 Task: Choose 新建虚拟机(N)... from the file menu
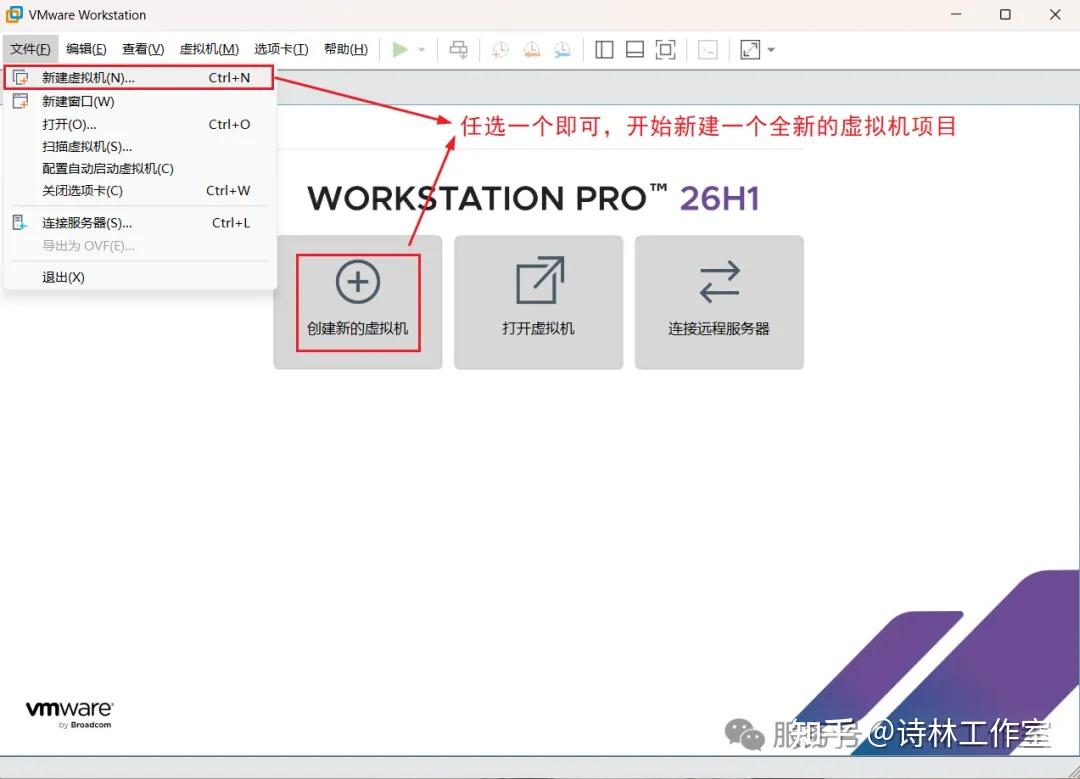tap(139, 78)
